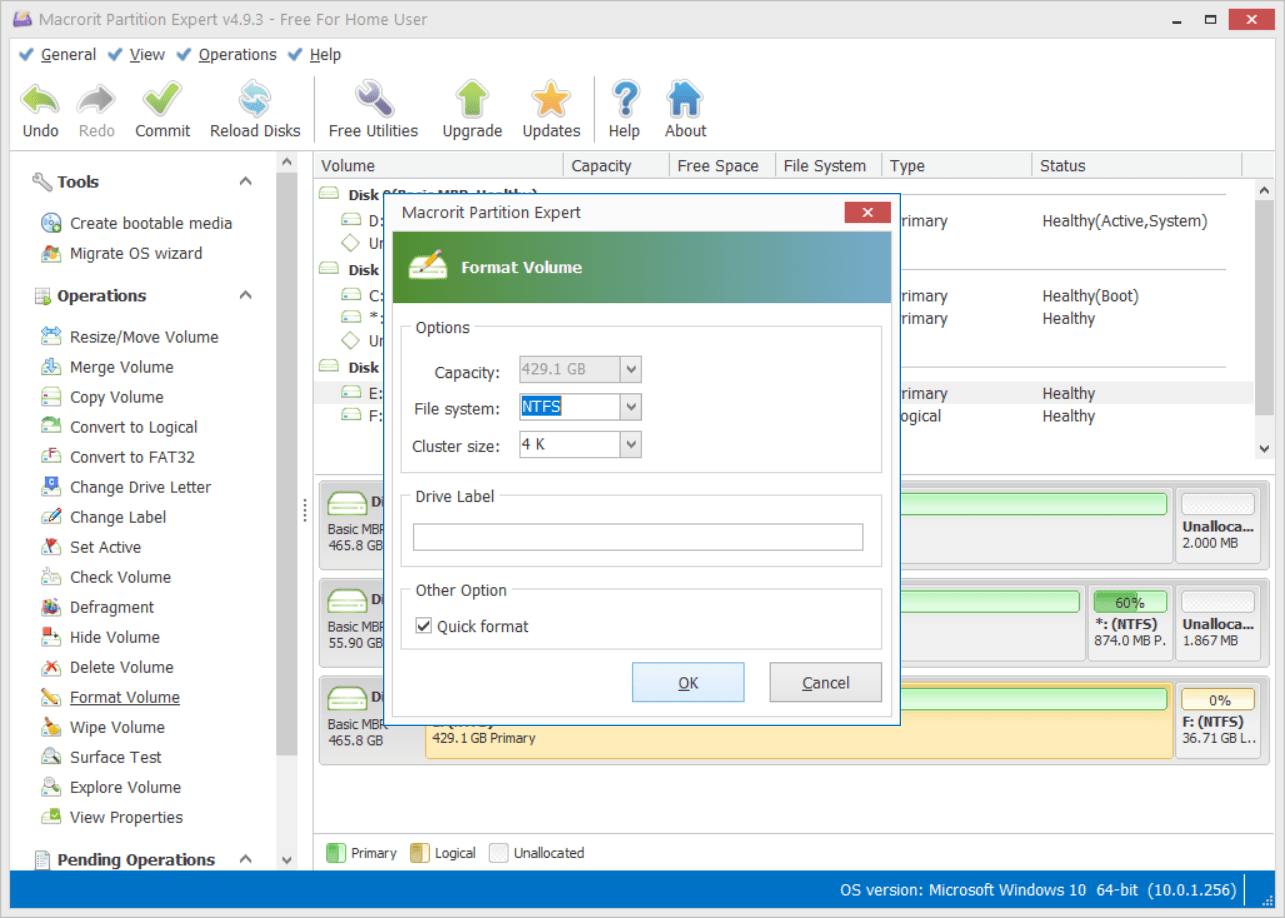The image size is (1285, 918).
Task: Select the Undo toolbar icon
Action: click(39, 108)
